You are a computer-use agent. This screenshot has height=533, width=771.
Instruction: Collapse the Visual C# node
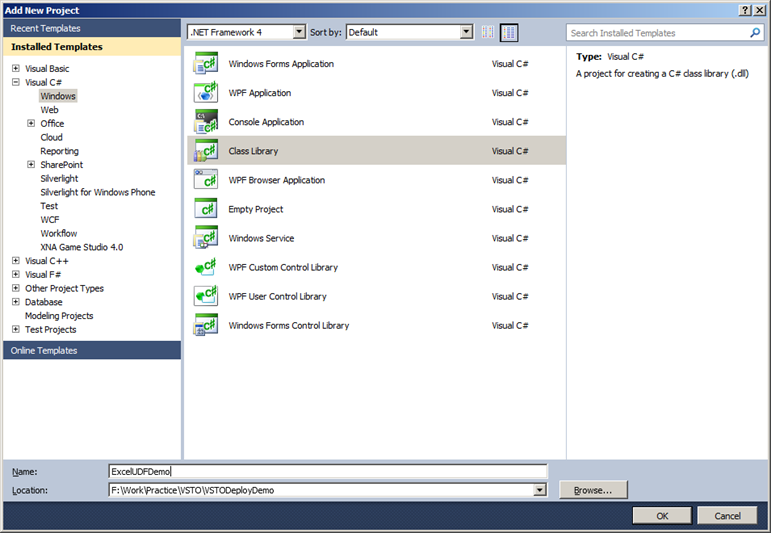pyautogui.click(x=16, y=82)
